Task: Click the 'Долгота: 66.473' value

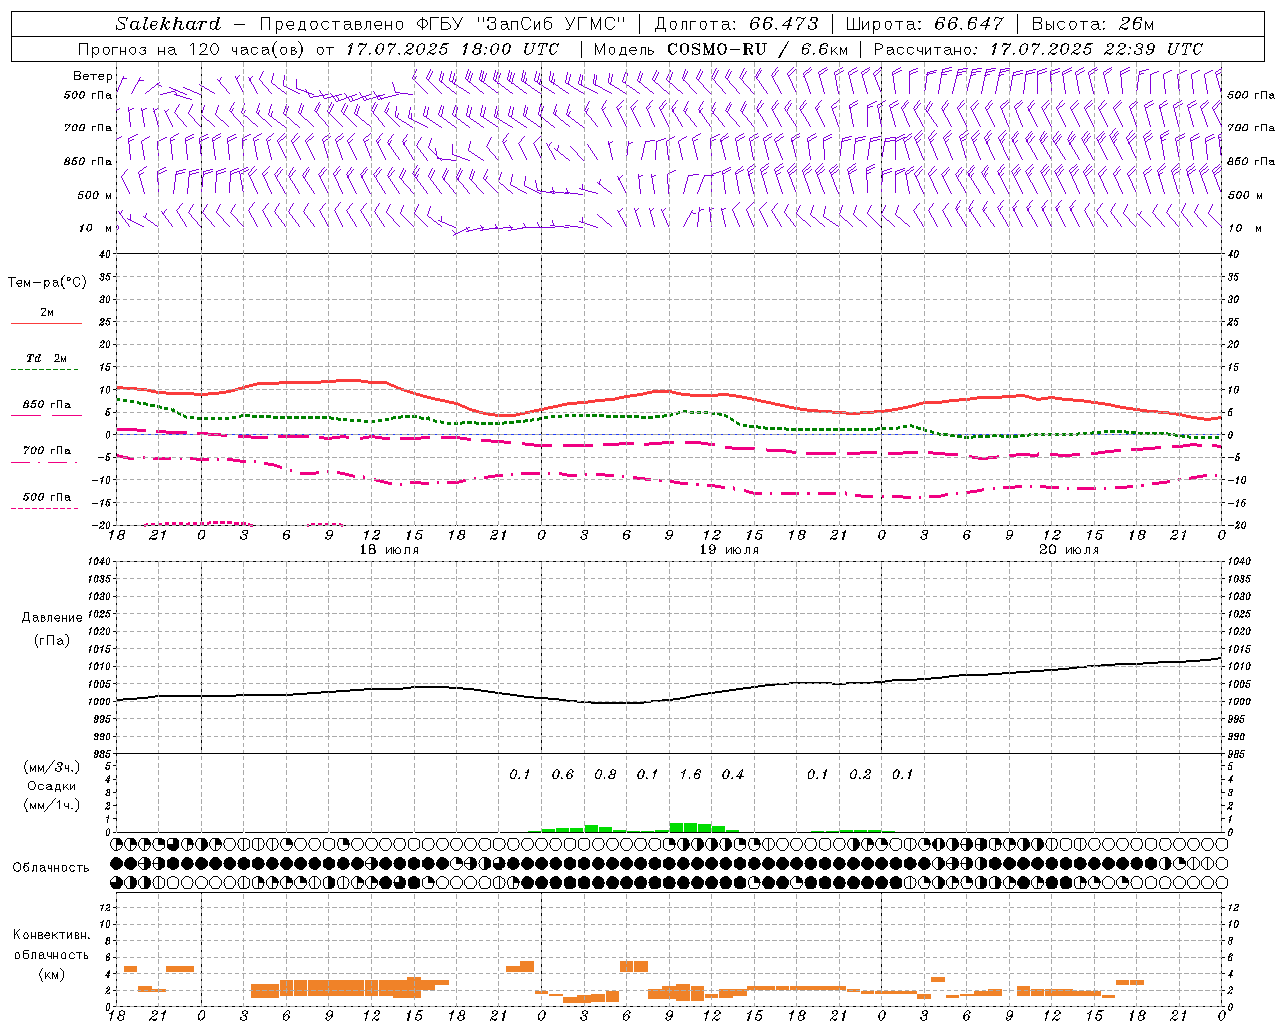Action: 736,24
